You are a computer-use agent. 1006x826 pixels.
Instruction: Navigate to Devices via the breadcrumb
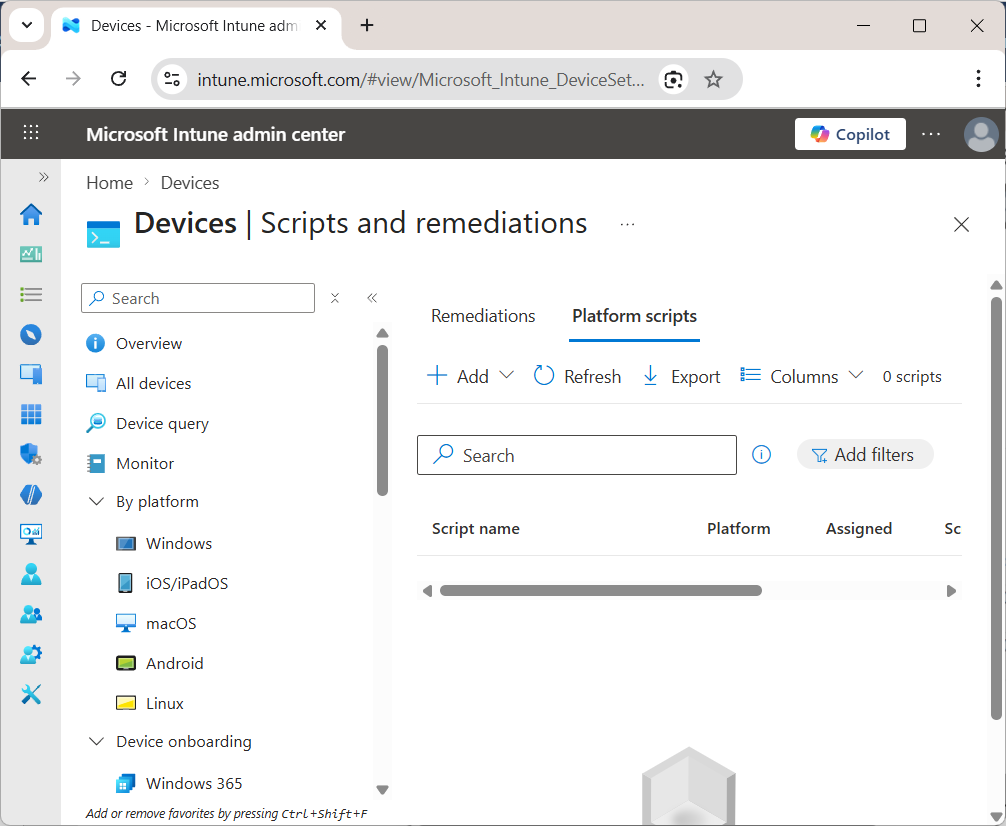pos(189,182)
